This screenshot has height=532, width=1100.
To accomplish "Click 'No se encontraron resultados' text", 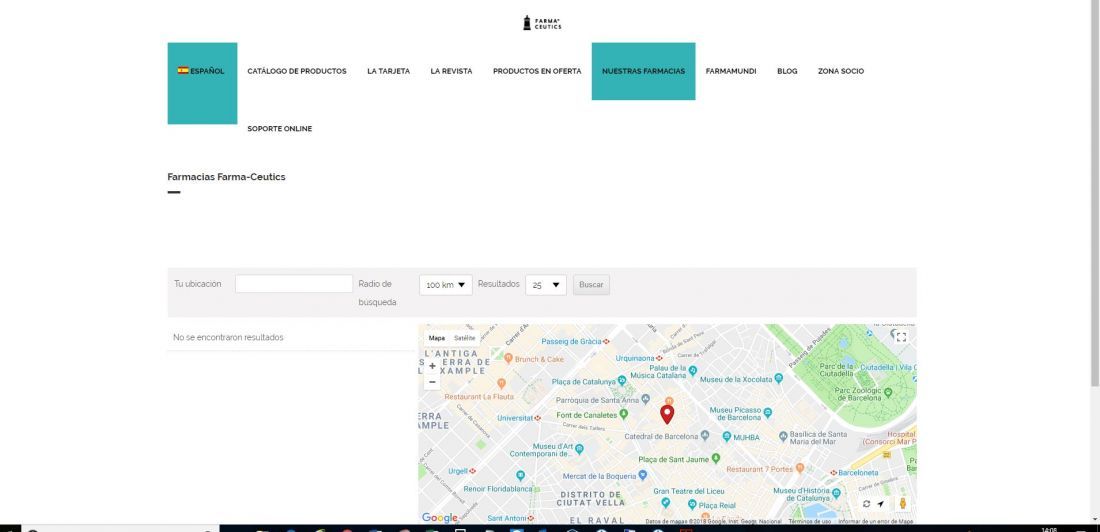I will [x=228, y=338].
